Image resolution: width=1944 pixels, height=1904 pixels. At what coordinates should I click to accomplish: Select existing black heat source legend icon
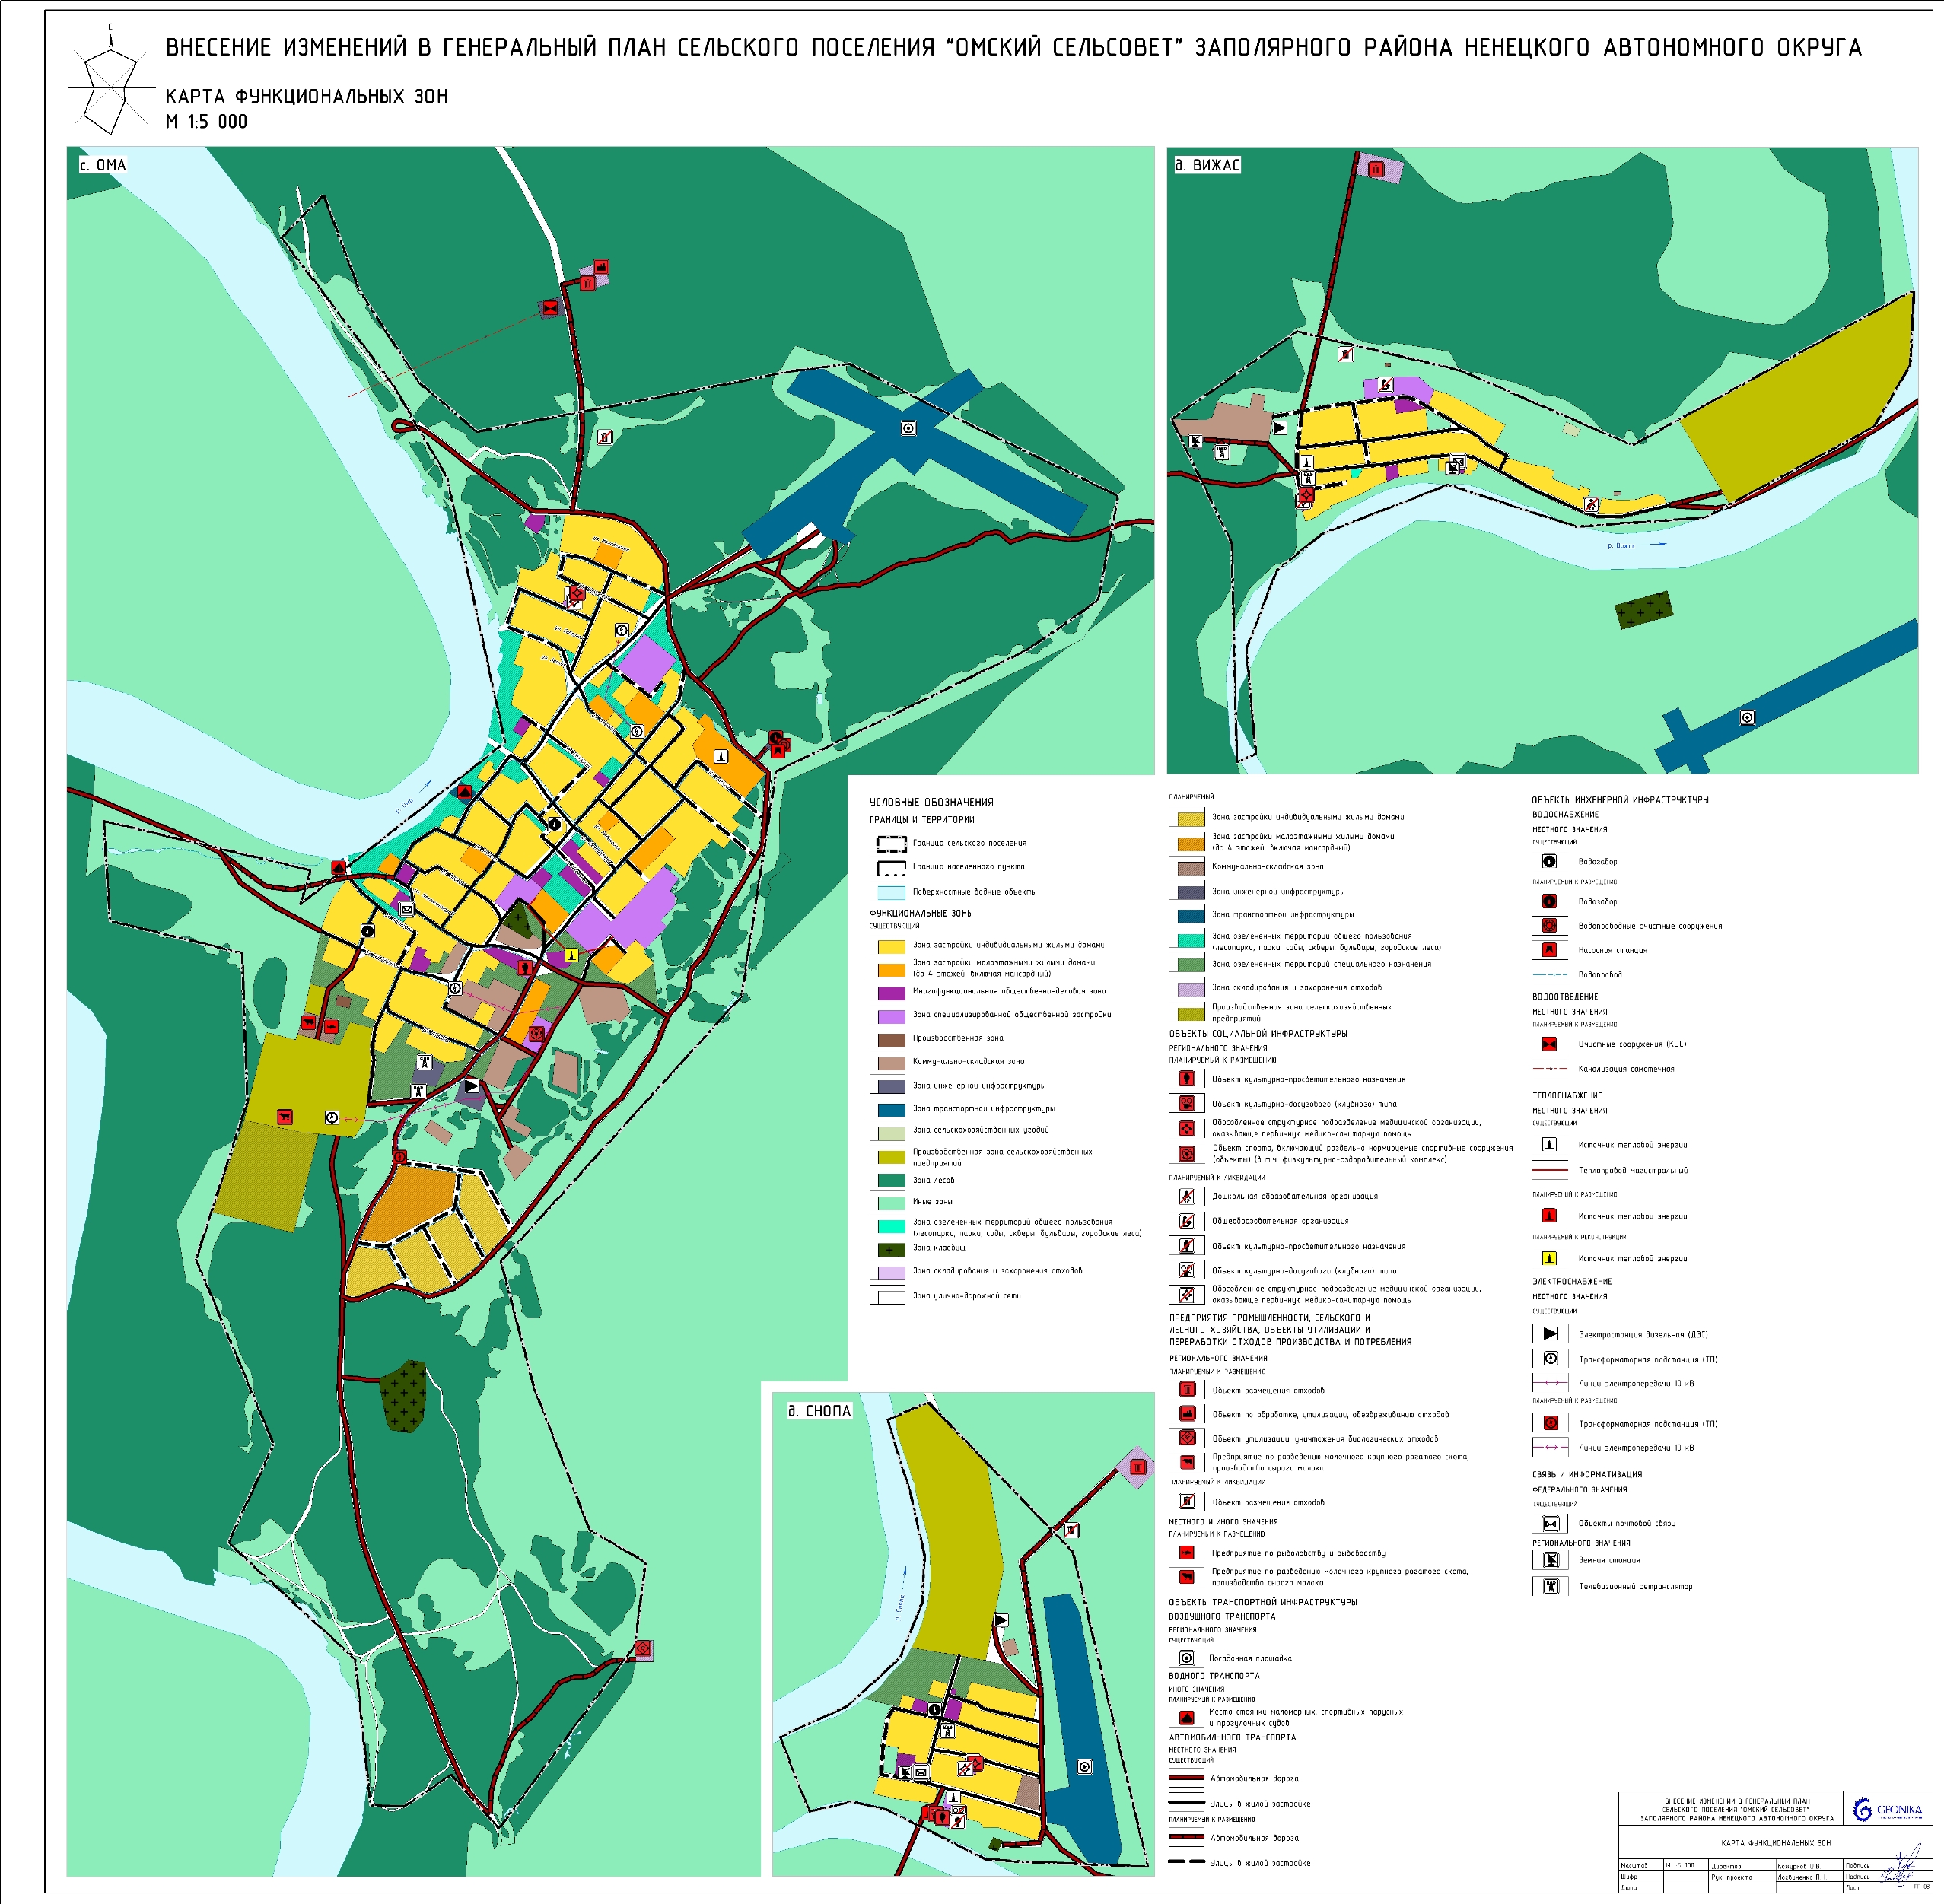coord(1549,1144)
